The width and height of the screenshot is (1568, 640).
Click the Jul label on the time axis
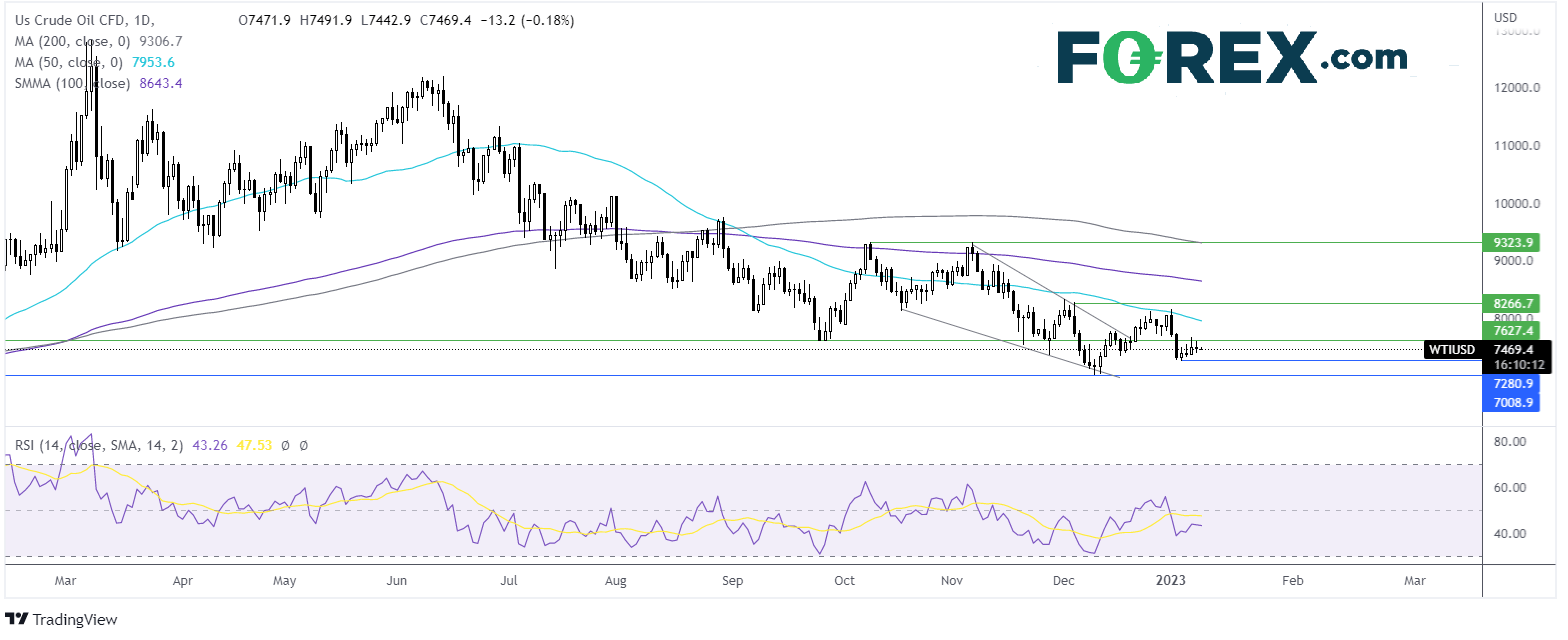coord(508,580)
